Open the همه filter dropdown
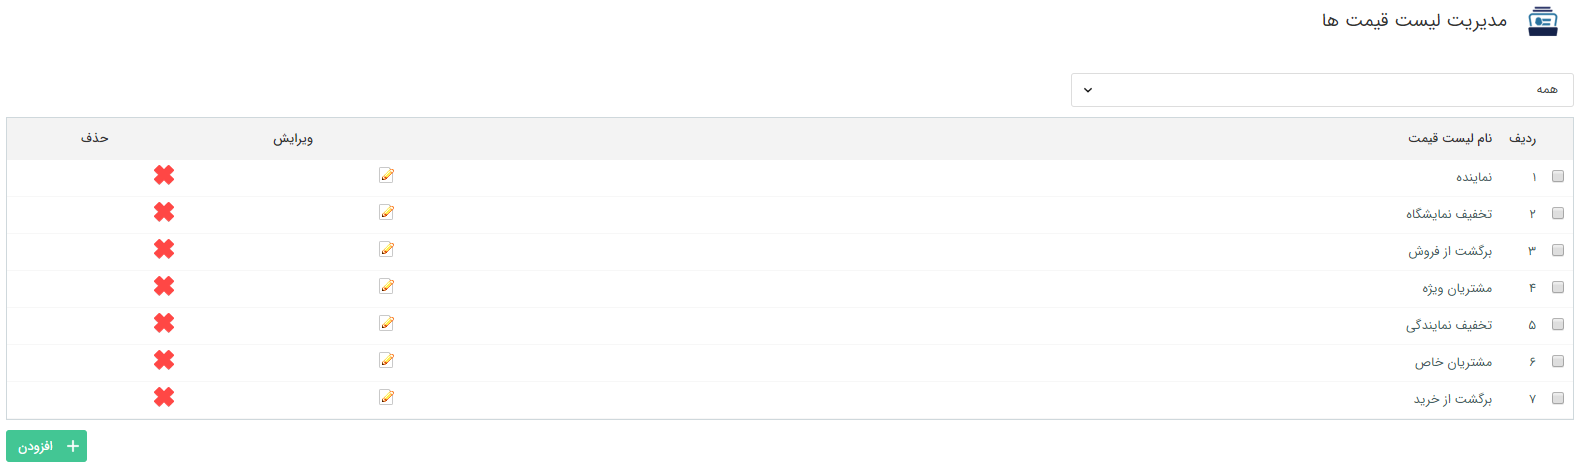 pos(1322,90)
